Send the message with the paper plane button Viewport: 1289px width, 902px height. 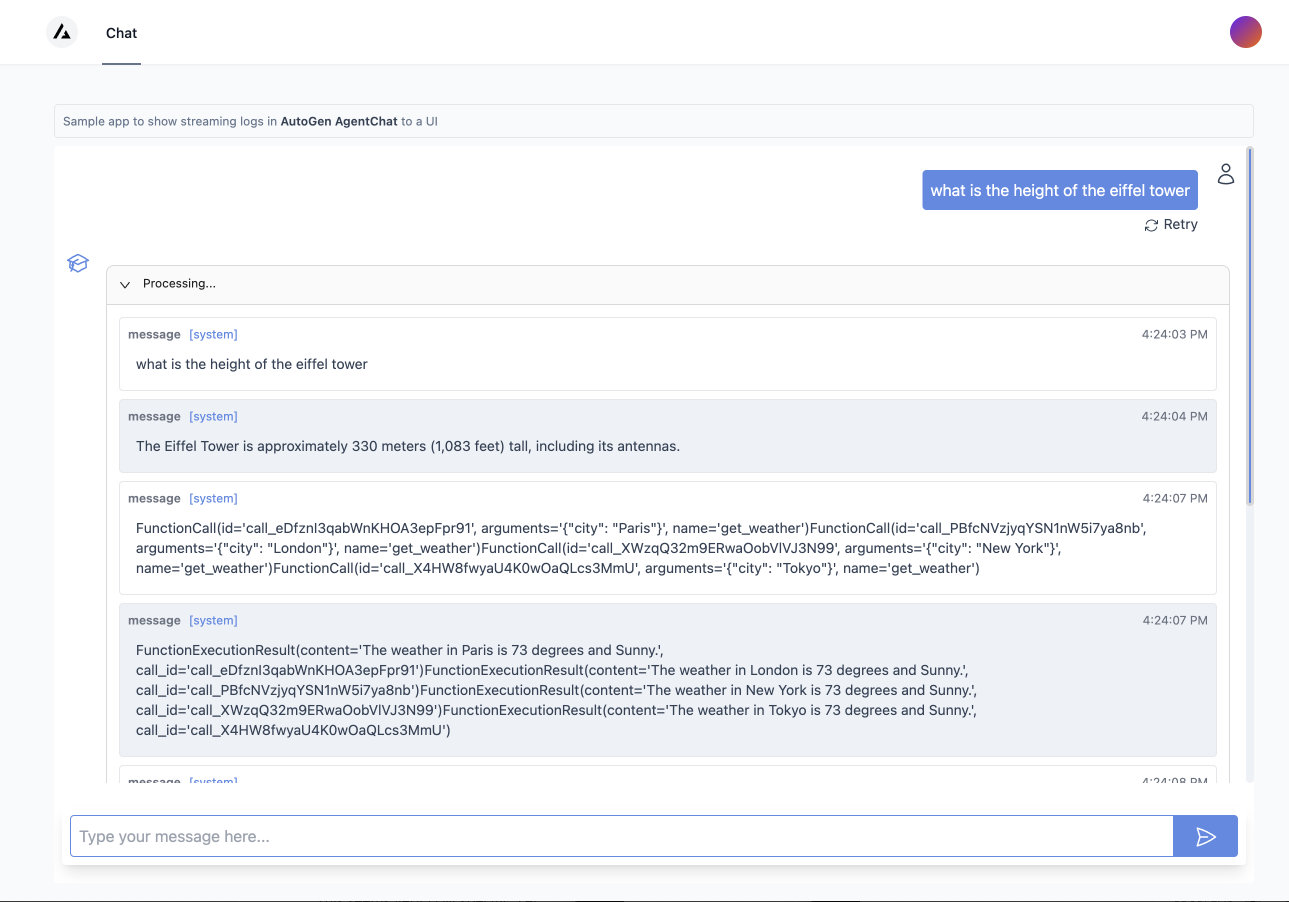coord(1205,836)
